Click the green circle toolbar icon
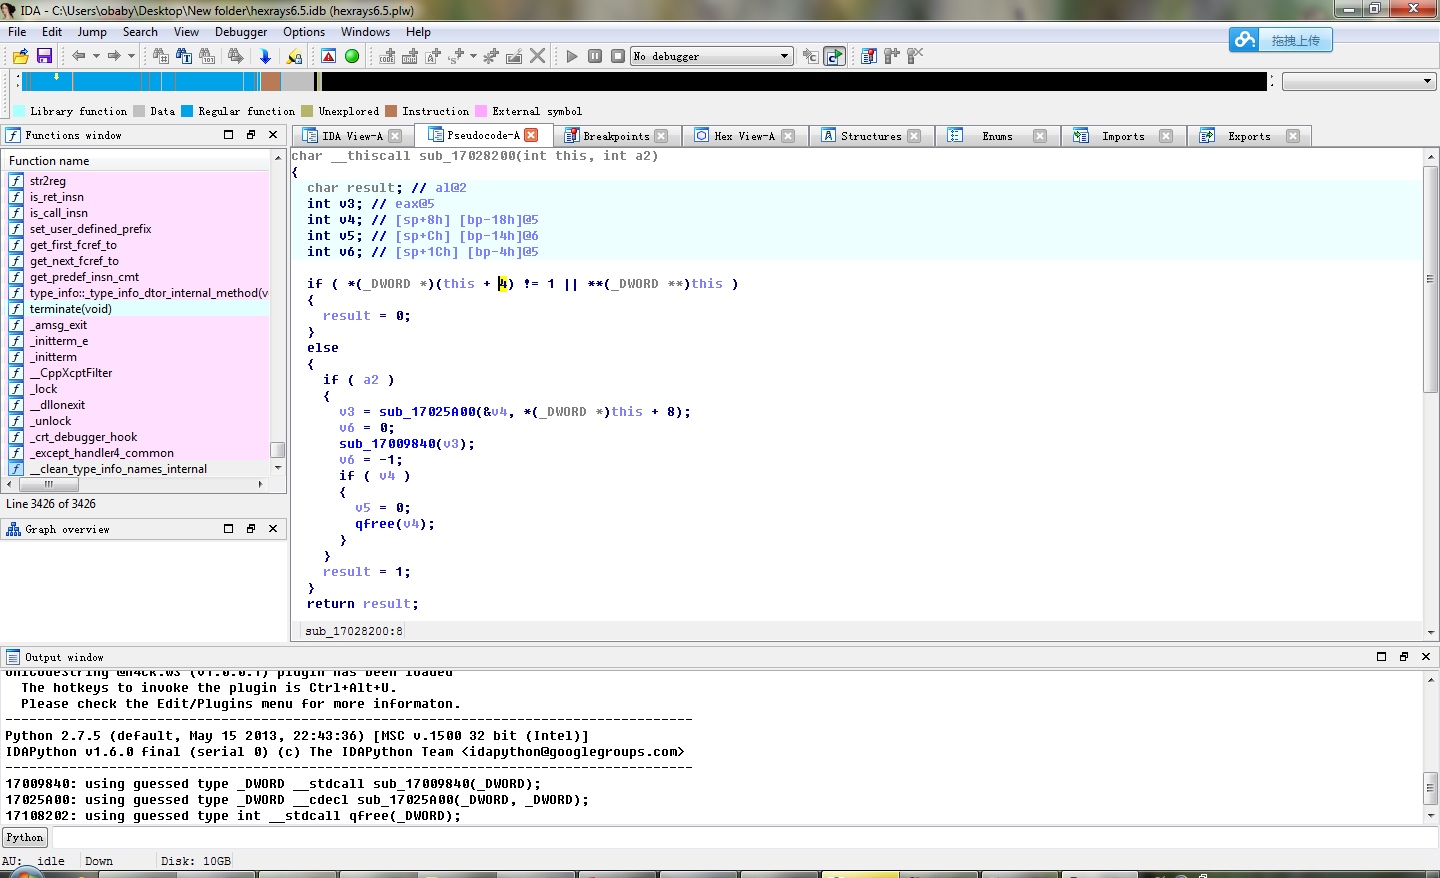The height and width of the screenshot is (878, 1440). coord(352,56)
